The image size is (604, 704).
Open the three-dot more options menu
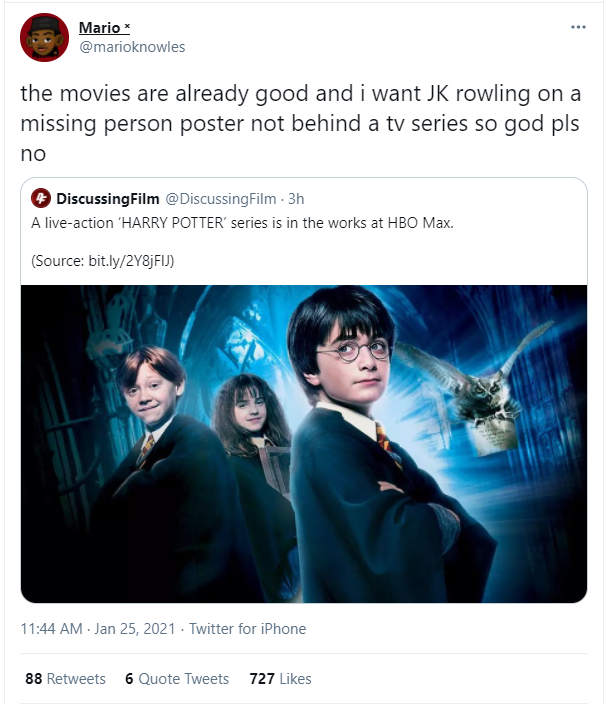(x=578, y=27)
